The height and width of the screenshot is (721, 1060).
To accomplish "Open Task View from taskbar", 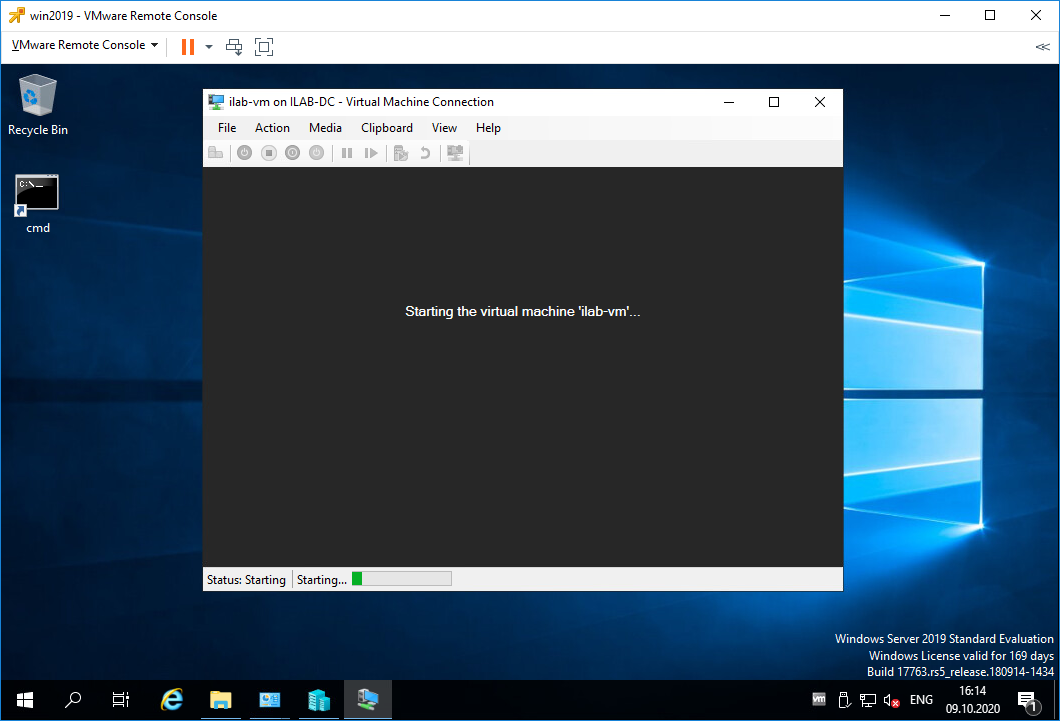I will click(120, 700).
